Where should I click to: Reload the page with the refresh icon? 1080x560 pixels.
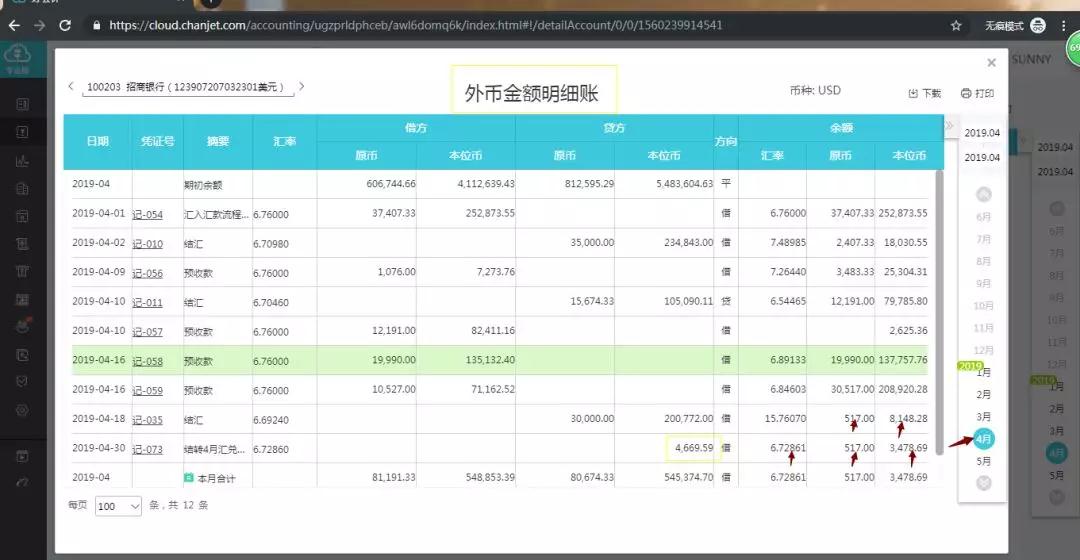pos(65,25)
